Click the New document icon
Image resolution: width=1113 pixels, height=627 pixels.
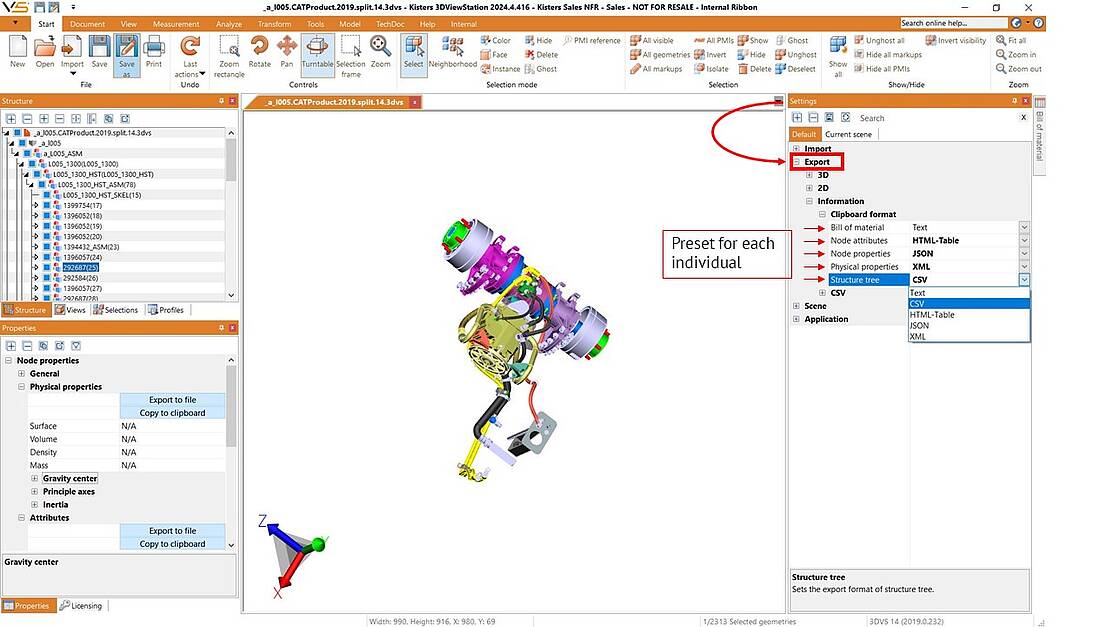(18, 48)
